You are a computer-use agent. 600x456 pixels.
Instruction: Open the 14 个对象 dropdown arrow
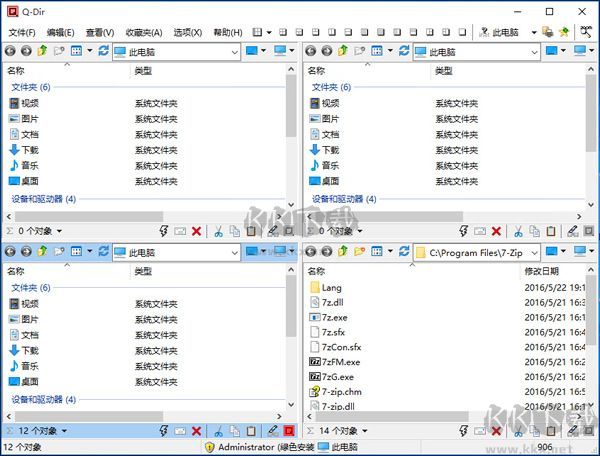(x=365, y=431)
